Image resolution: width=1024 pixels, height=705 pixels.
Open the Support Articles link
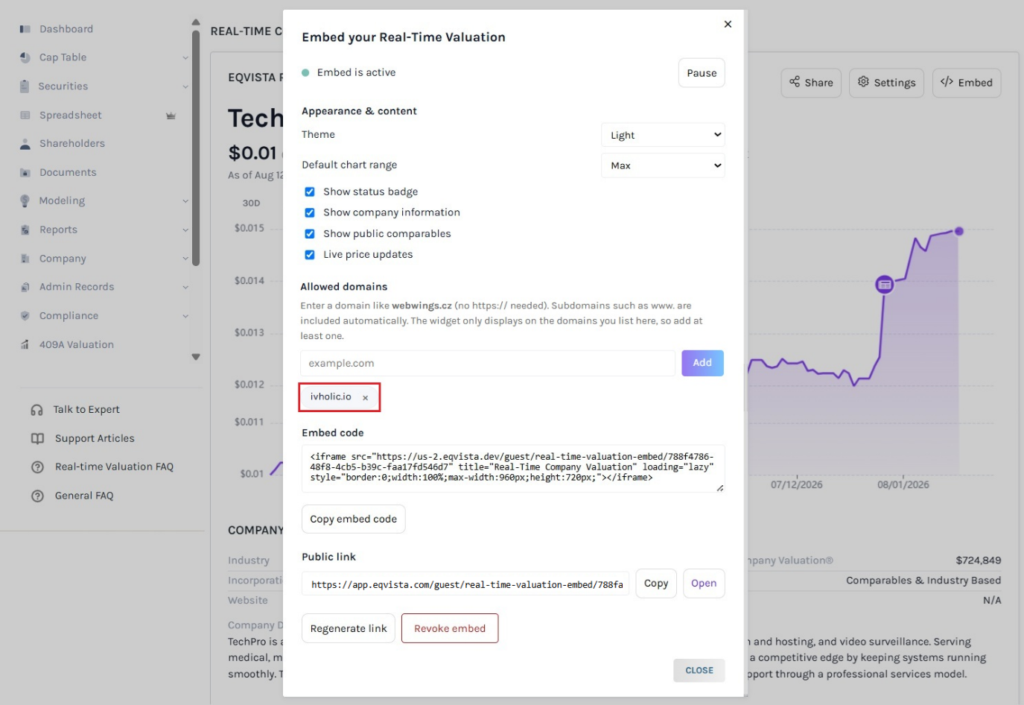95,439
